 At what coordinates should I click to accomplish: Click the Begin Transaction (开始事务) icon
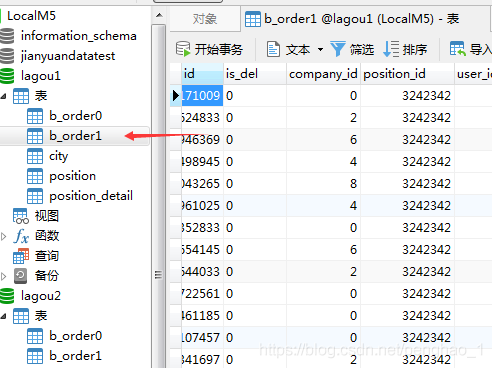(x=183, y=49)
